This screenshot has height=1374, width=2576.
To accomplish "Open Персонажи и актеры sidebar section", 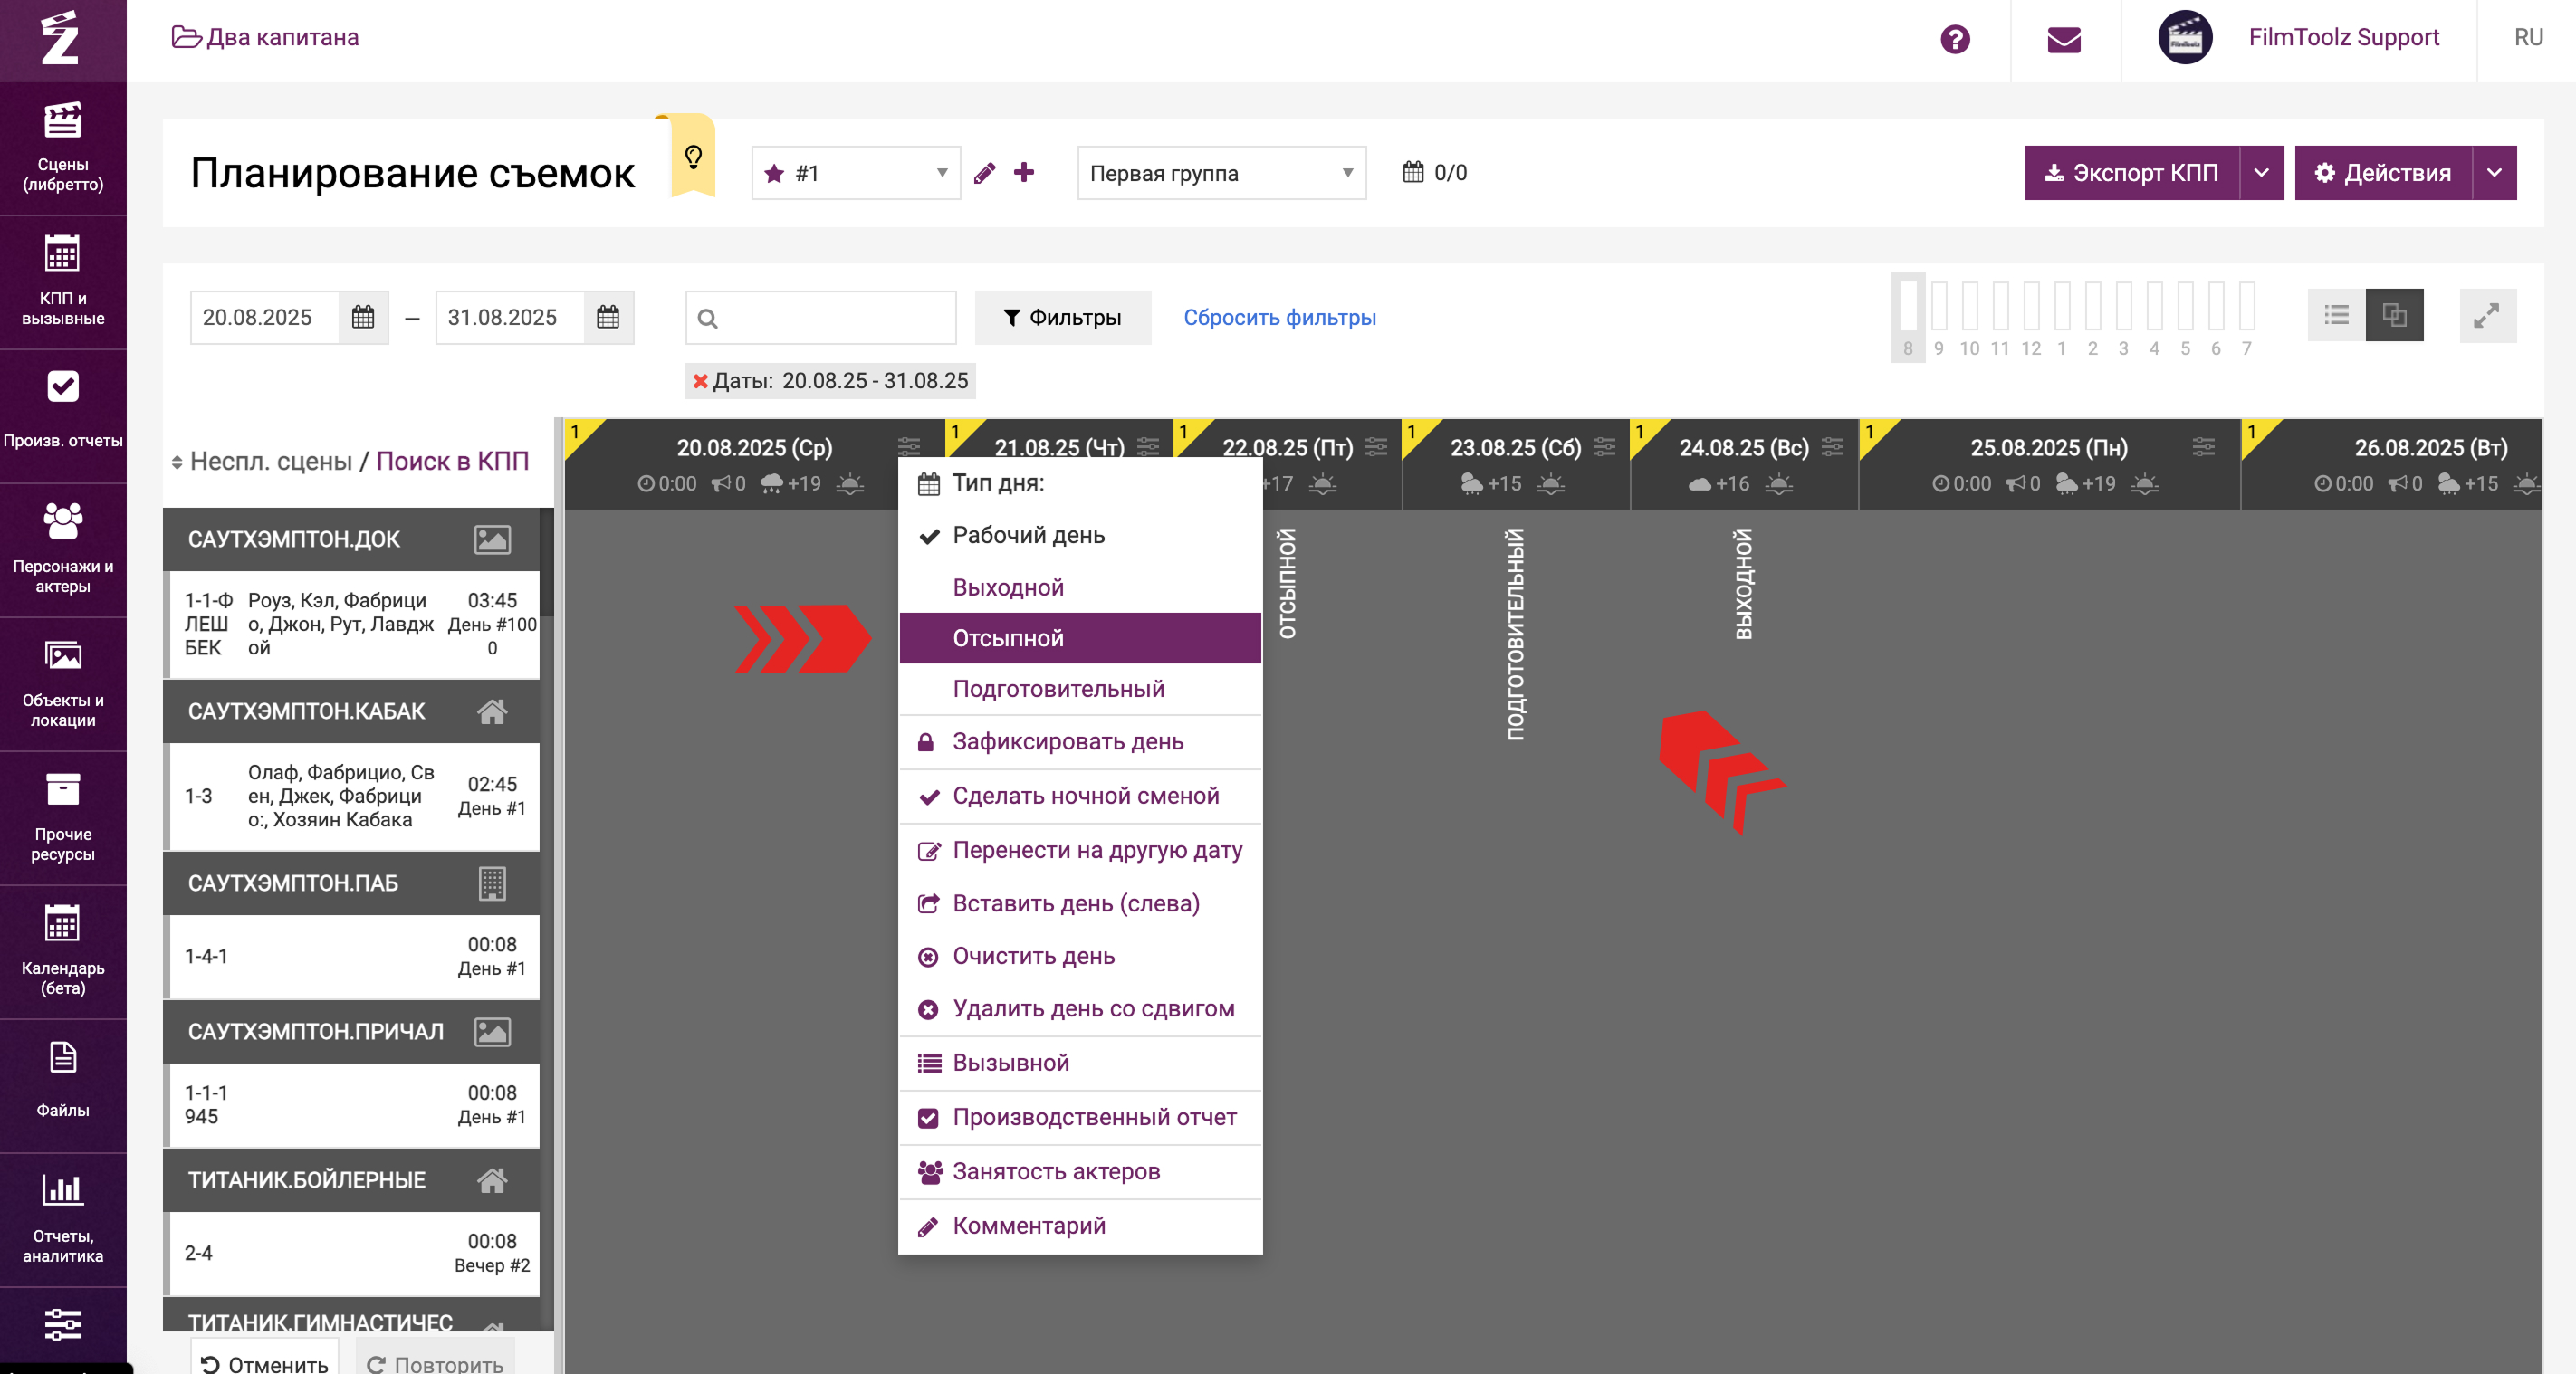I will pos(63,550).
